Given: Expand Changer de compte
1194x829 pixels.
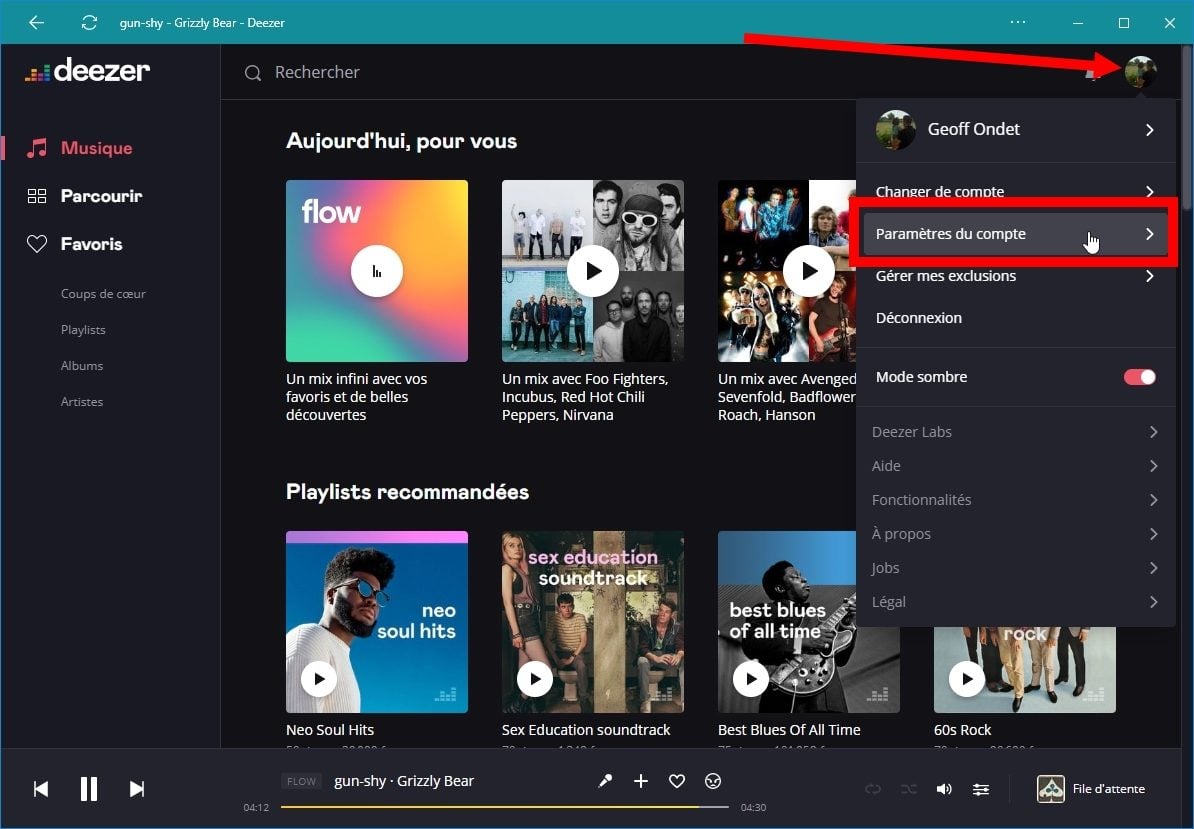Looking at the screenshot, I should coord(1016,190).
